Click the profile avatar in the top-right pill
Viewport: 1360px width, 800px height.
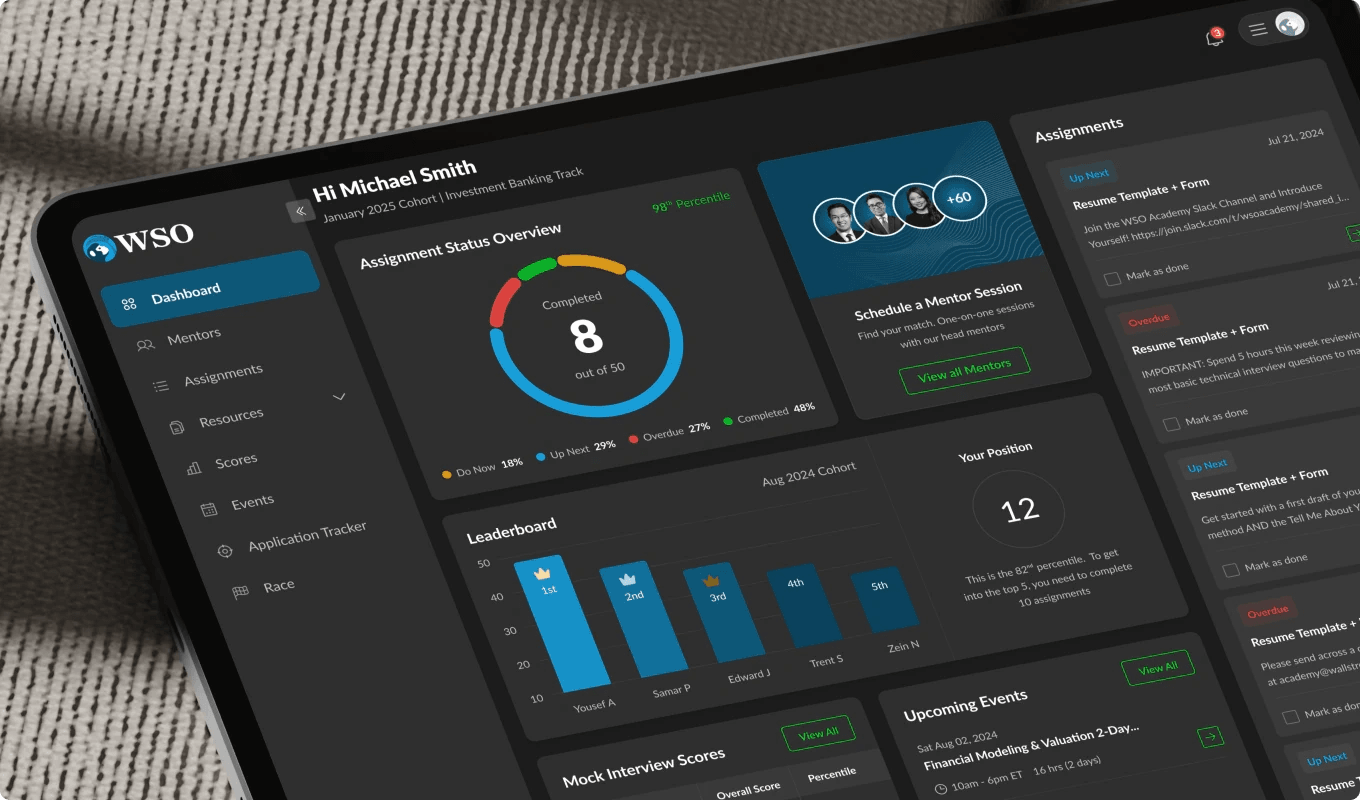click(x=1289, y=25)
